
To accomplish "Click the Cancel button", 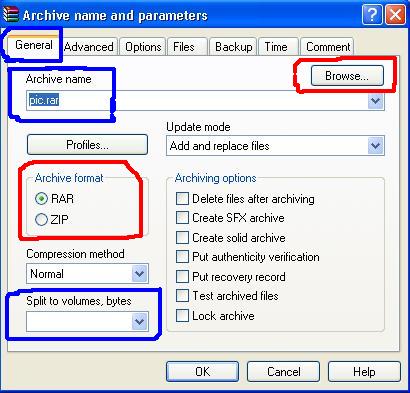I will (x=283, y=371).
